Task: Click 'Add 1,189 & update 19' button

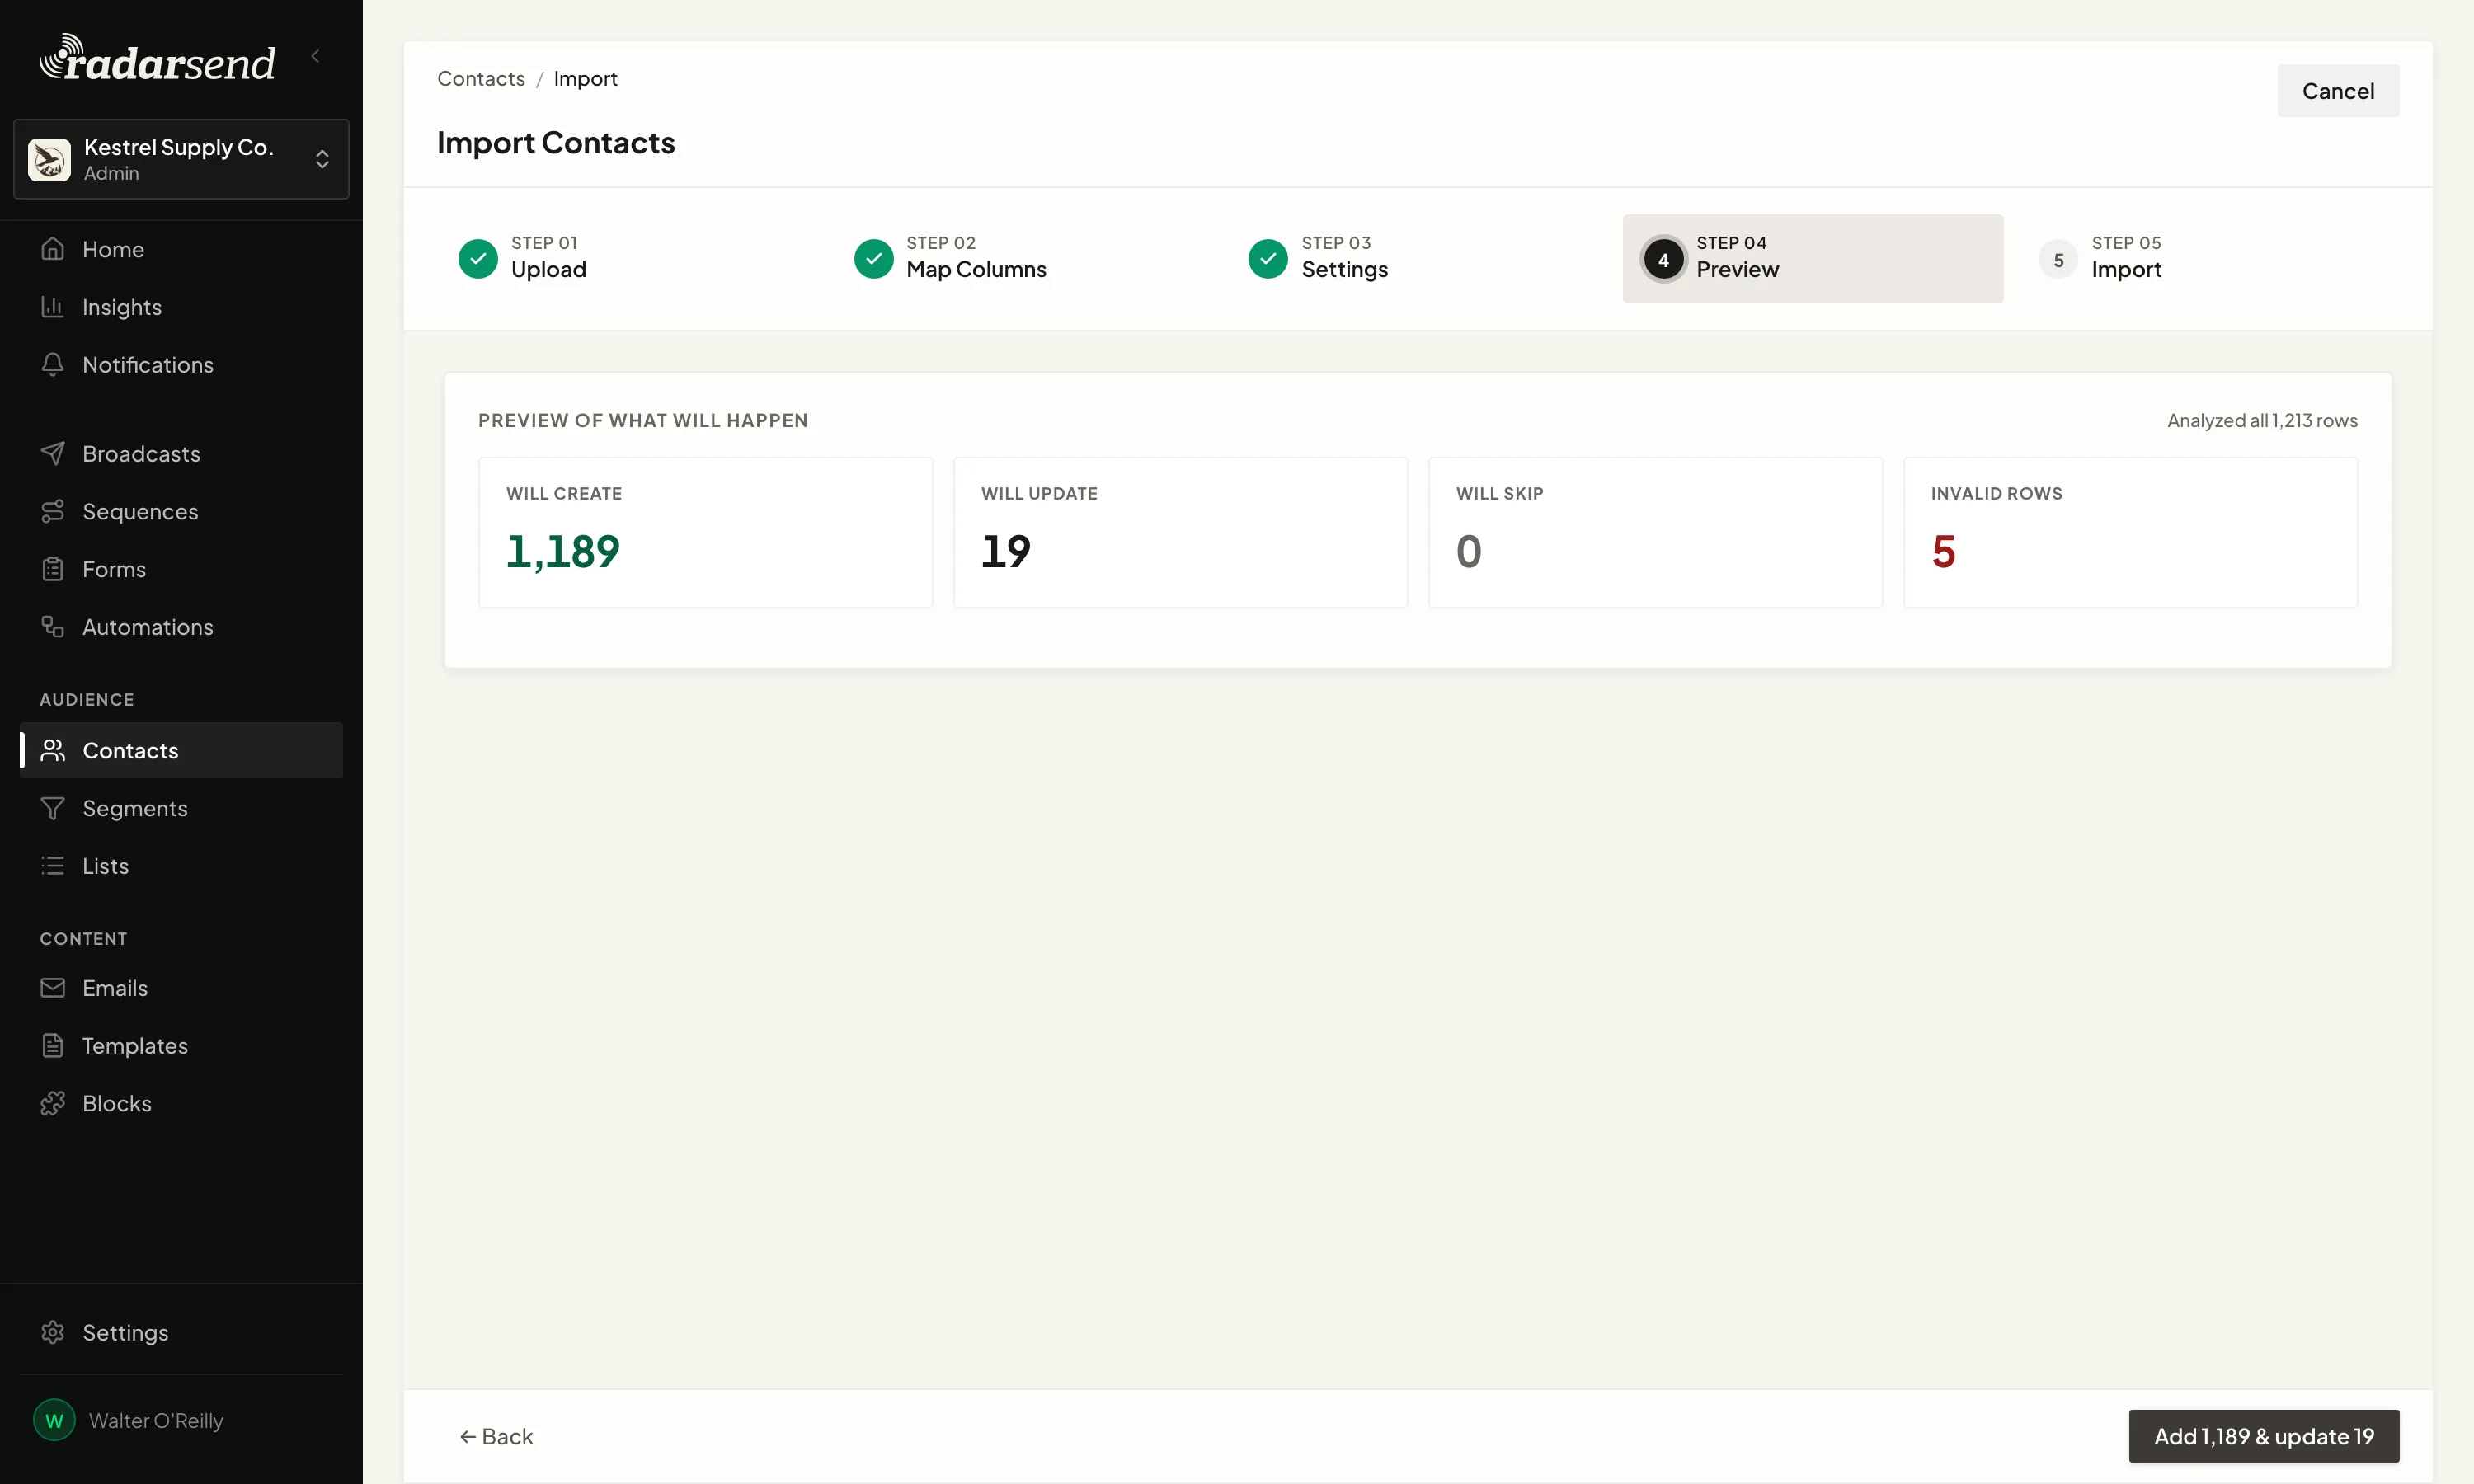Action: [2263, 1437]
